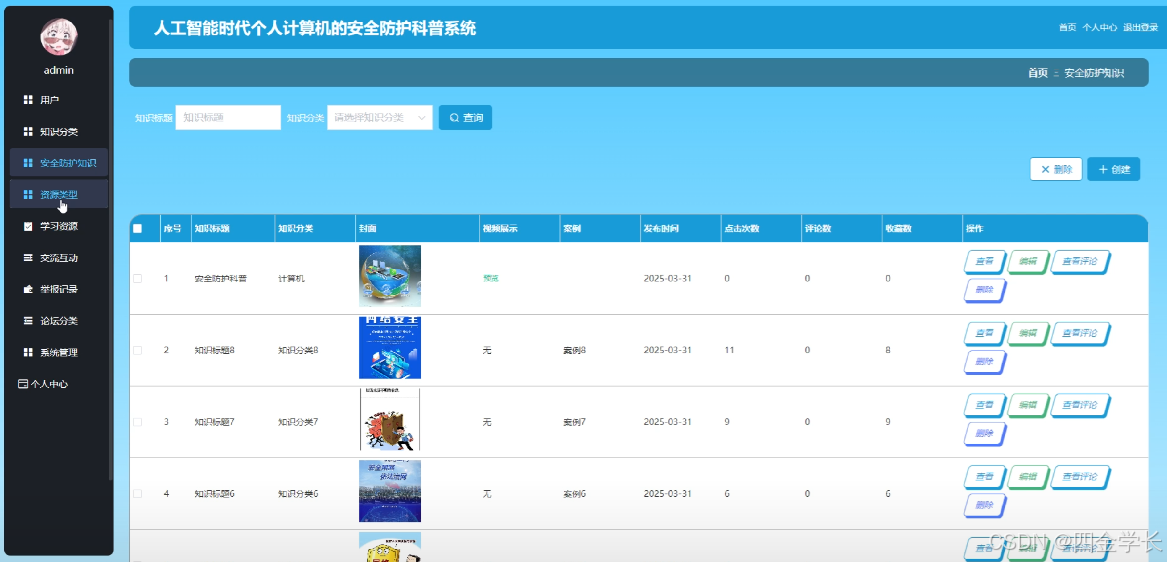Check the row 1 checkbox for 安全防护科普
The image size is (1167, 562).
tap(137, 278)
